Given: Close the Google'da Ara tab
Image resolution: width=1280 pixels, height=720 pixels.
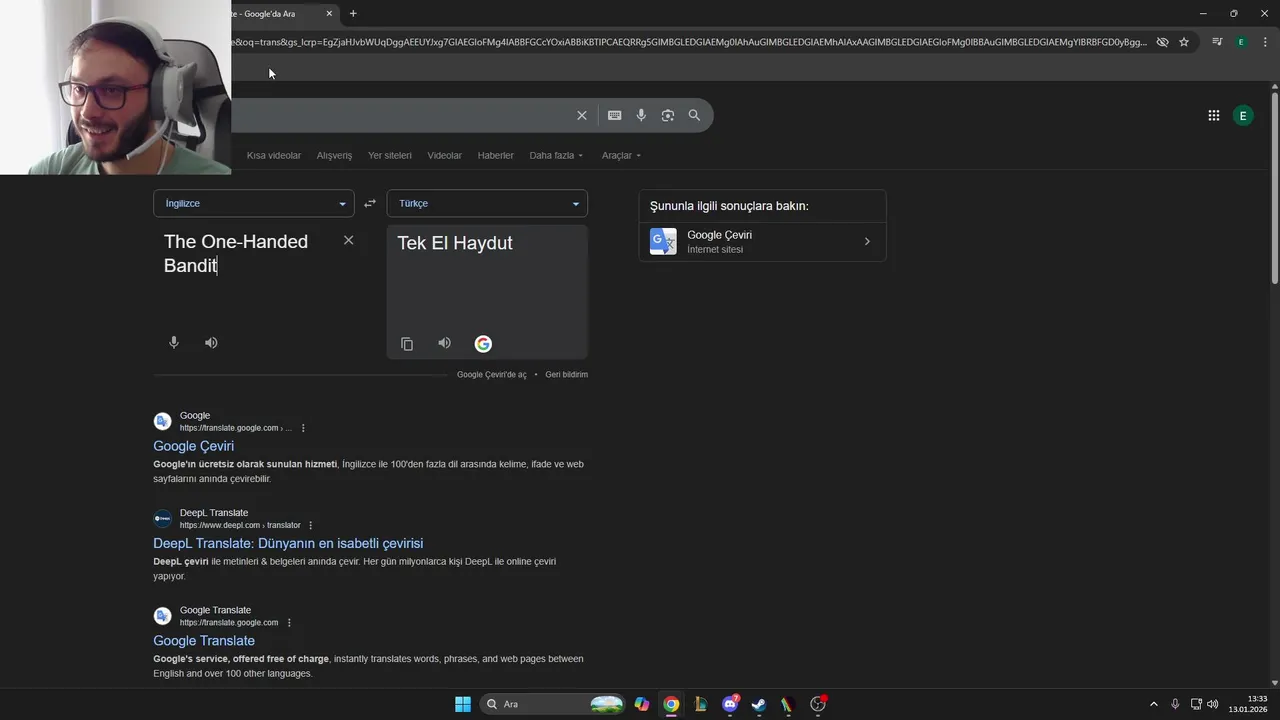Looking at the screenshot, I should 329,13.
